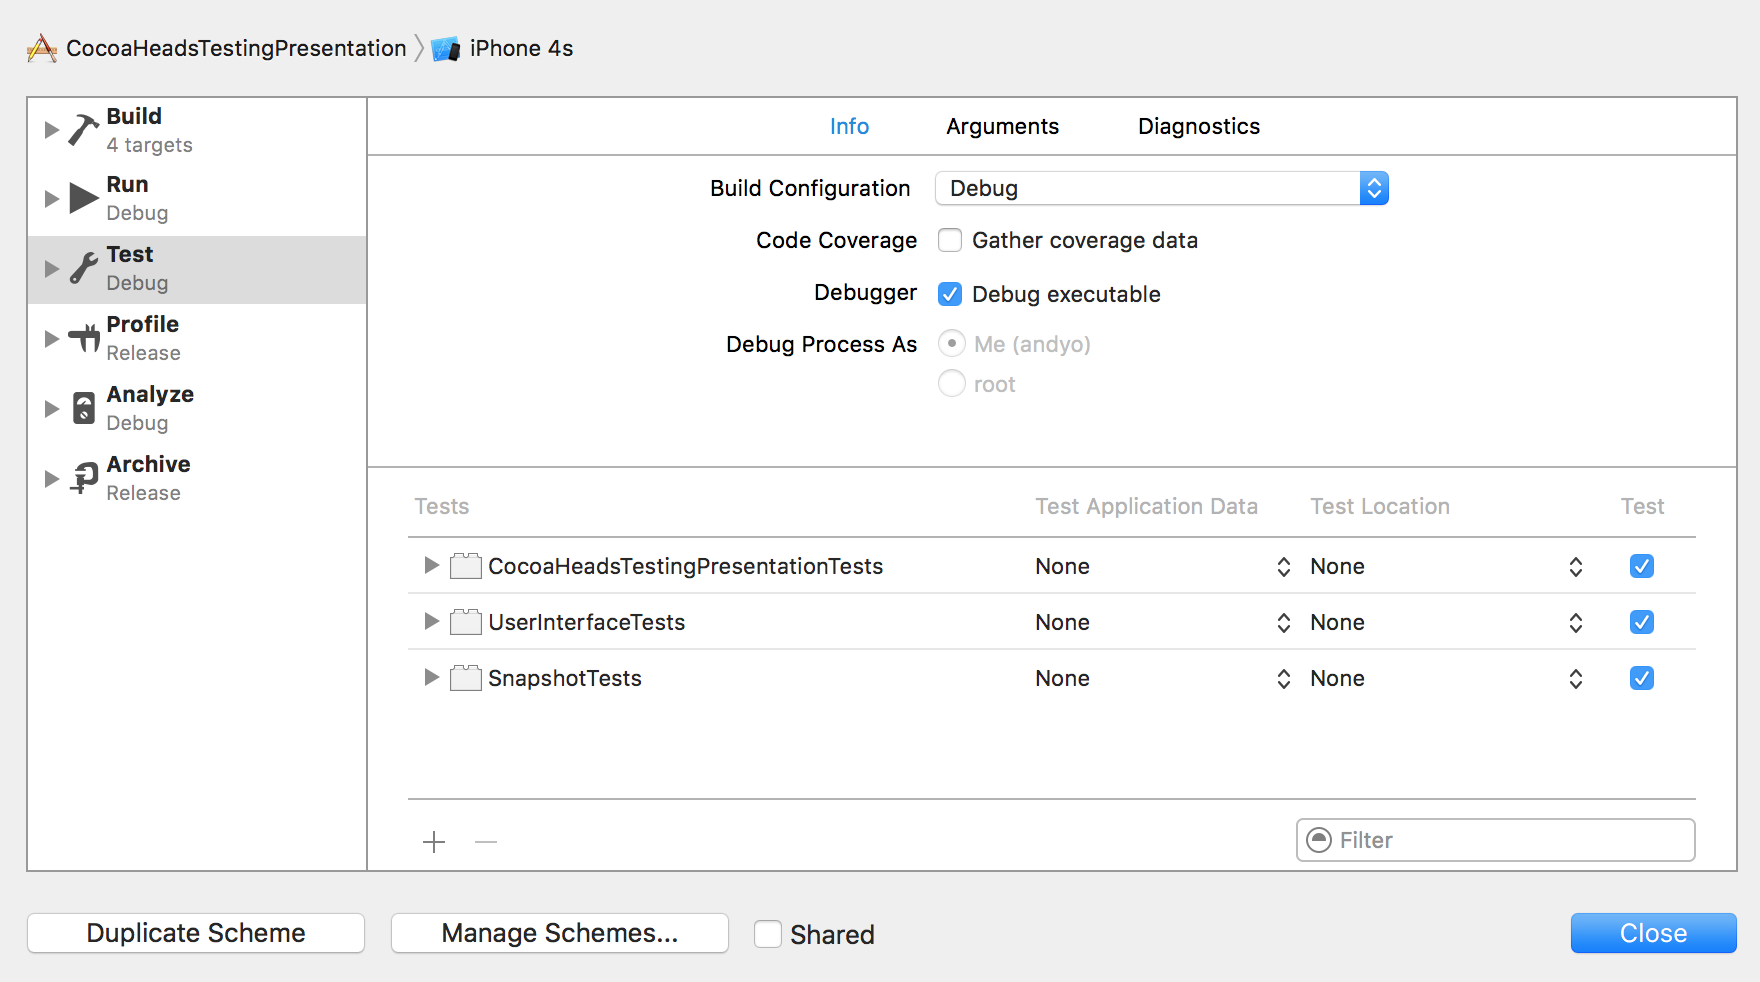The height and width of the screenshot is (982, 1760).
Task: Expand the Test disclosure triangle
Action: (52, 269)
